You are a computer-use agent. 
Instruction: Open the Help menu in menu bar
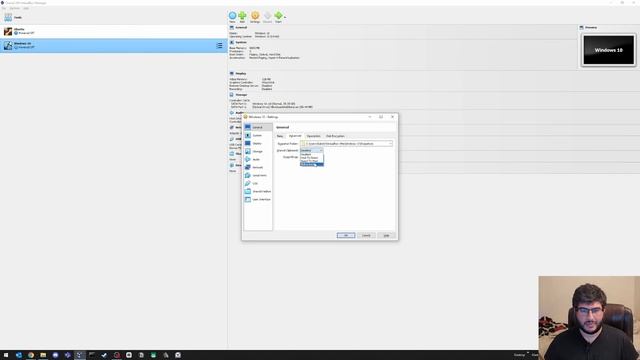click(26, 8)
